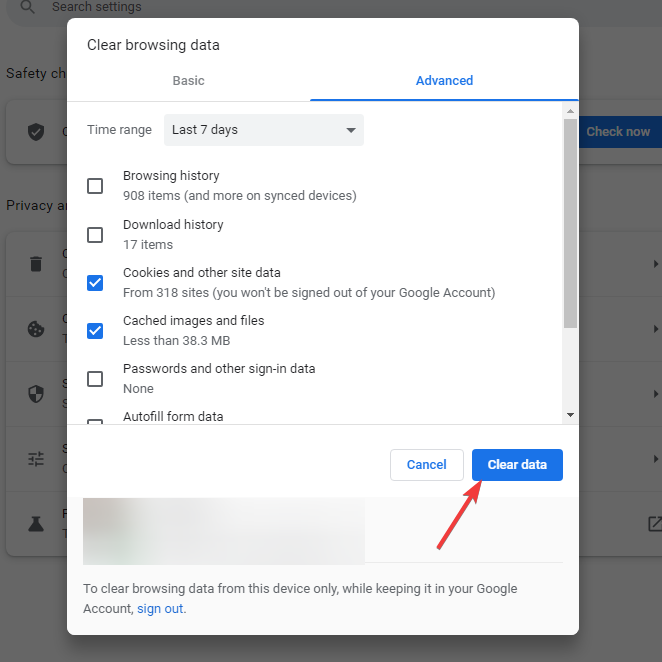Check Passwords and other sign-in data
The image size is (662, 662).
[95, 379]
